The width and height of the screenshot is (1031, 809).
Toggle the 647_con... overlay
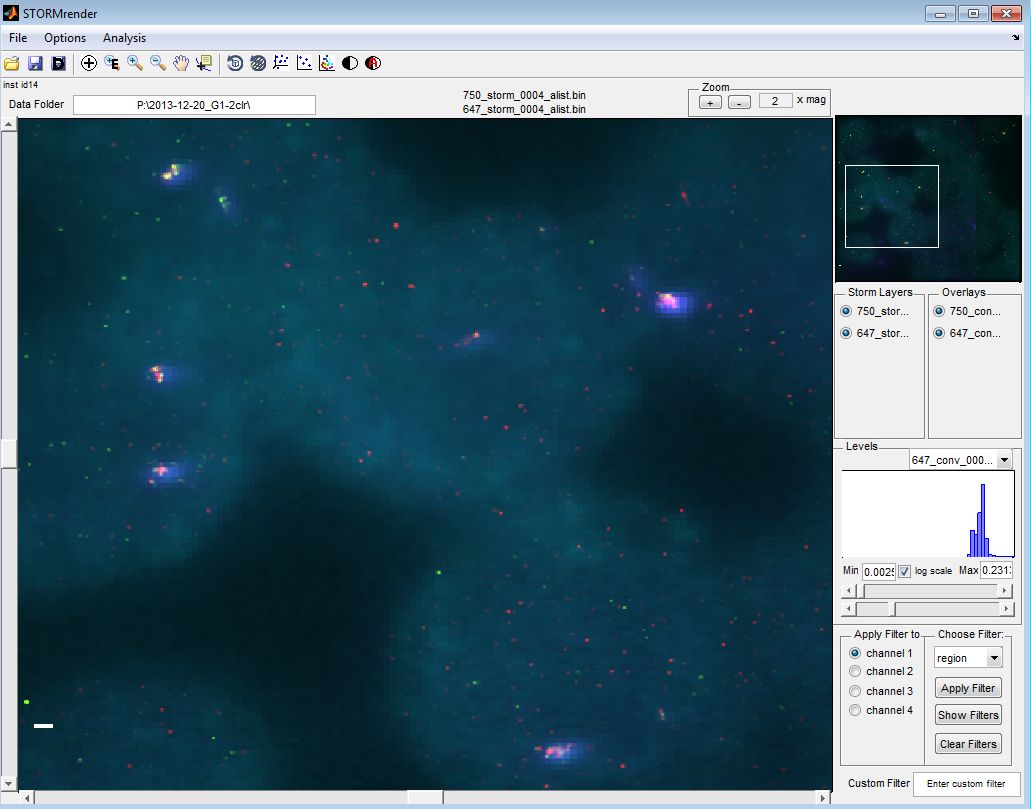coord(939,333)
